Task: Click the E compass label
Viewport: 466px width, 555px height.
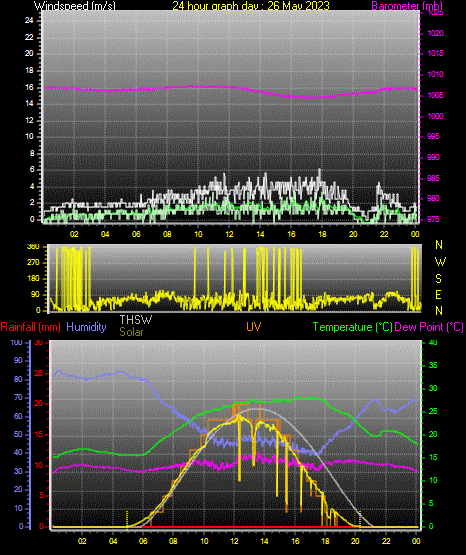Action: [438, 295]
